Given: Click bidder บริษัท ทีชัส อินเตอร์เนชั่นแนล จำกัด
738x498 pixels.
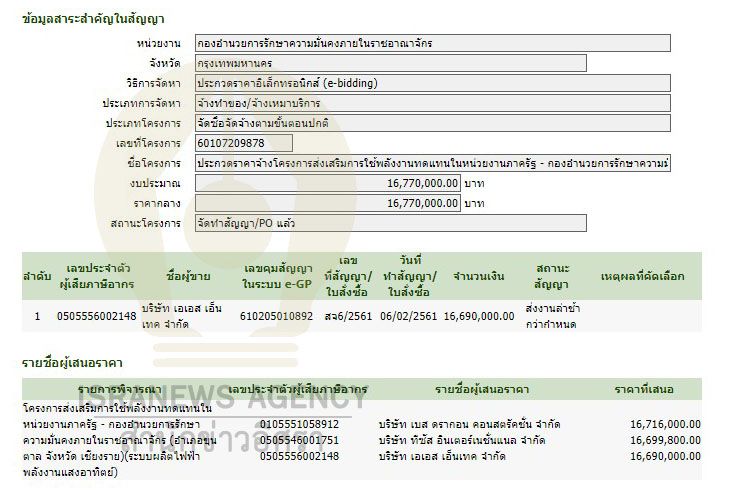Looking at the screenshot, I should [461, 440].
